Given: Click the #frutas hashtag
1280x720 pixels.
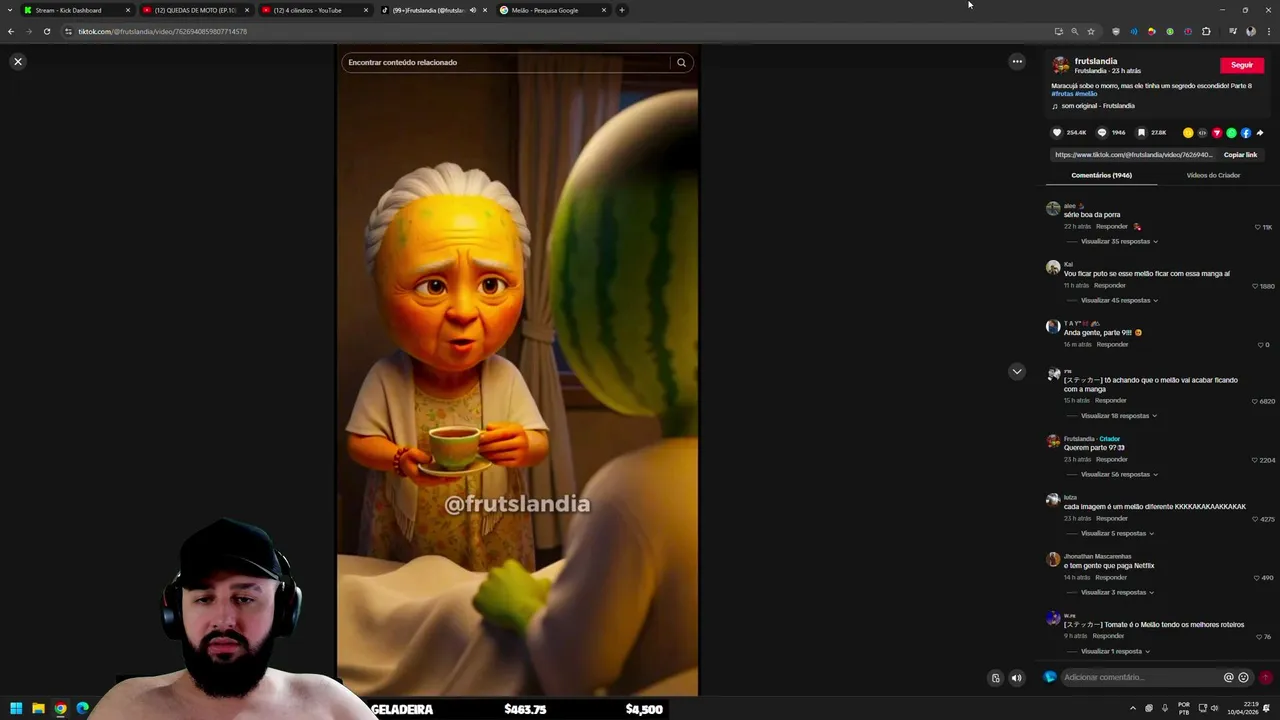Looking at the screenshot, I should 1062,94.
